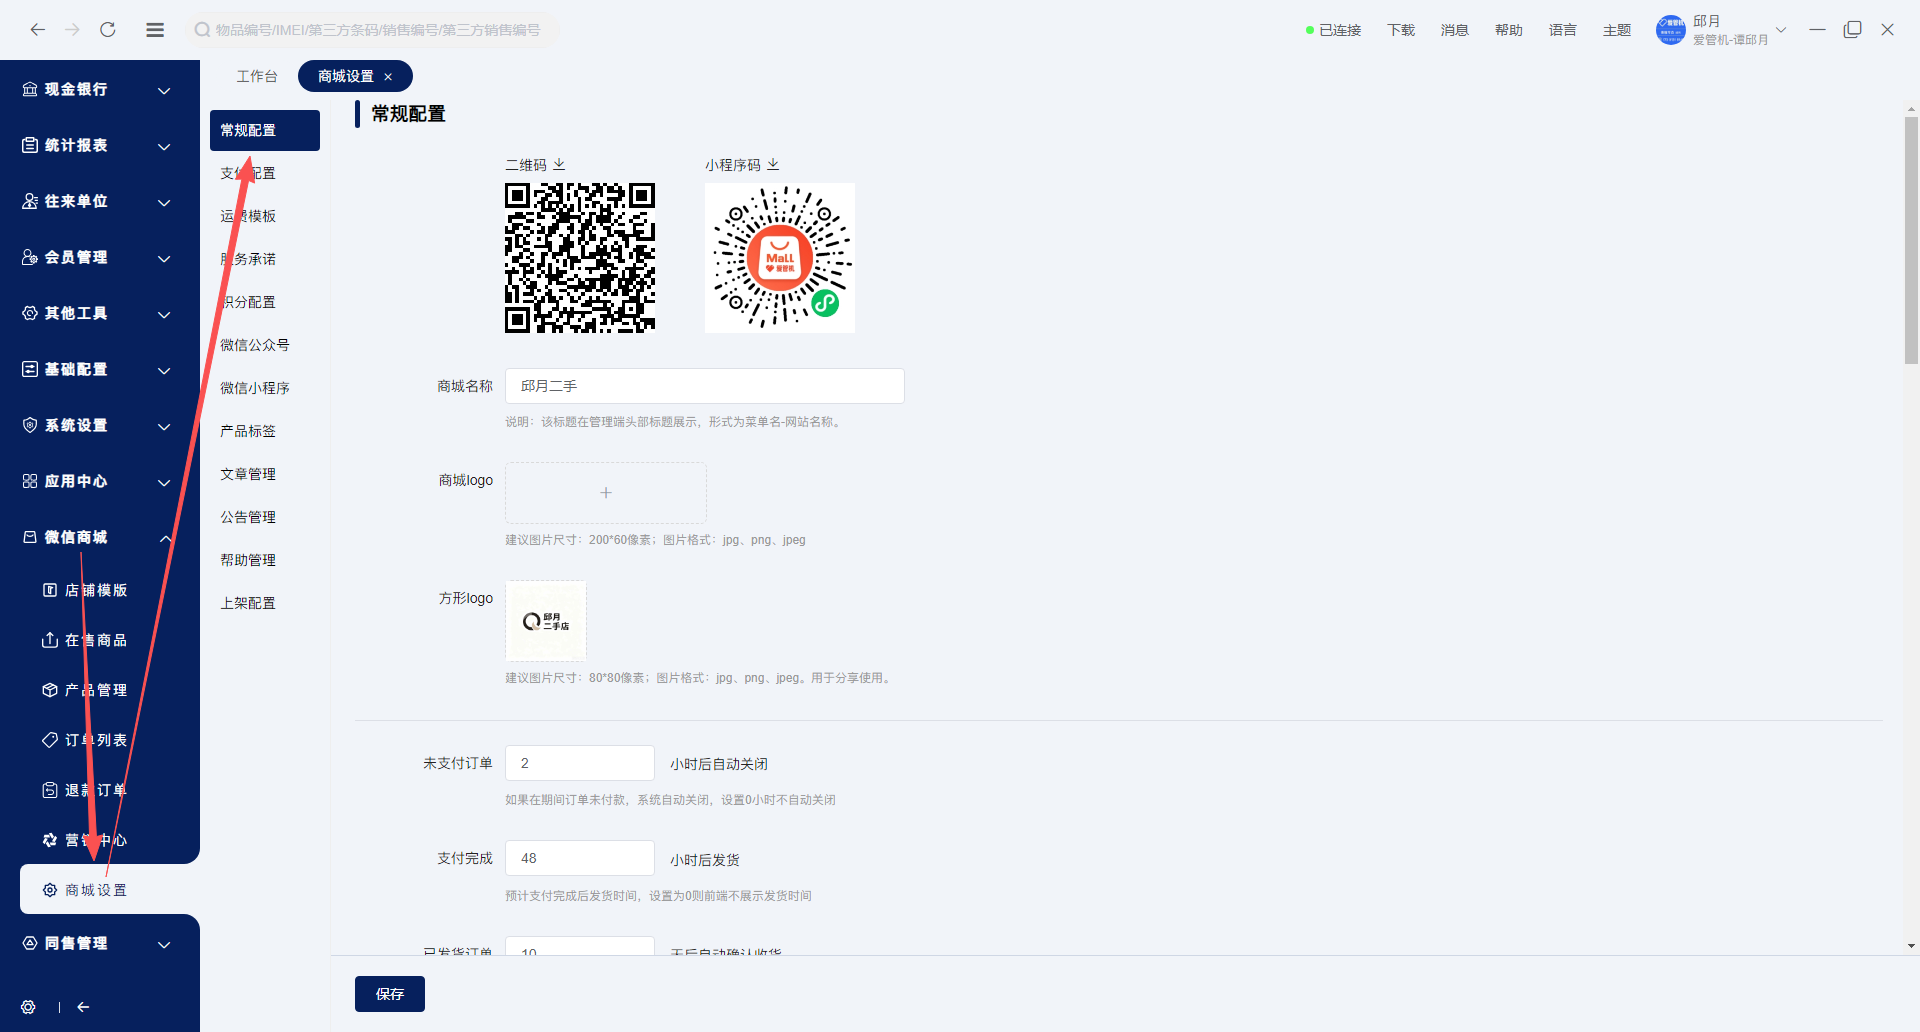Screen dimensions: 1920x1032
Task: Switch to the 工作台 tab
Action: [x=257, y=76]
